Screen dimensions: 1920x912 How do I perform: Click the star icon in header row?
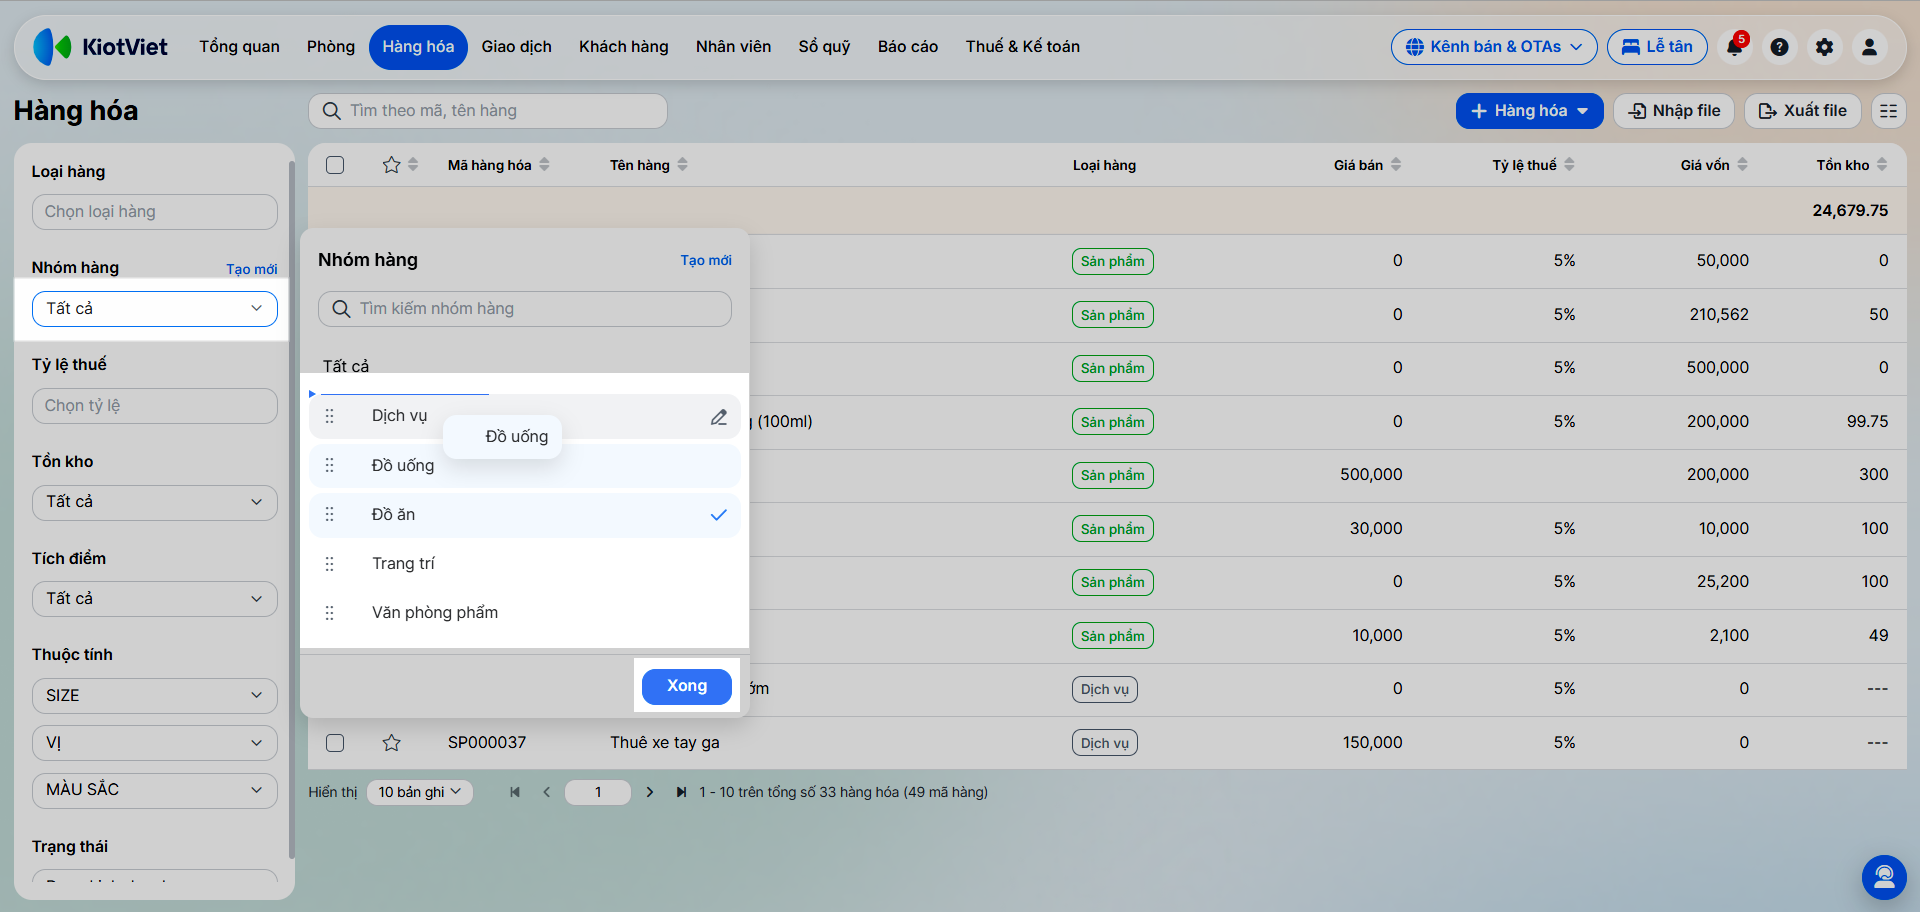(x=391, y=165)
